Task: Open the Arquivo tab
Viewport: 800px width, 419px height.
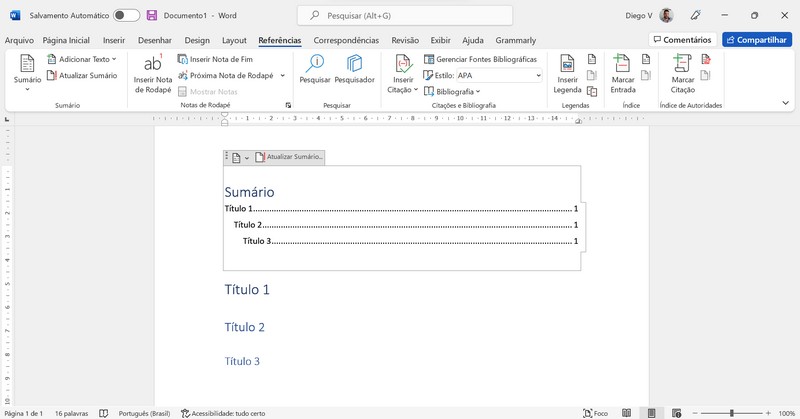Action: click(19, 40)
